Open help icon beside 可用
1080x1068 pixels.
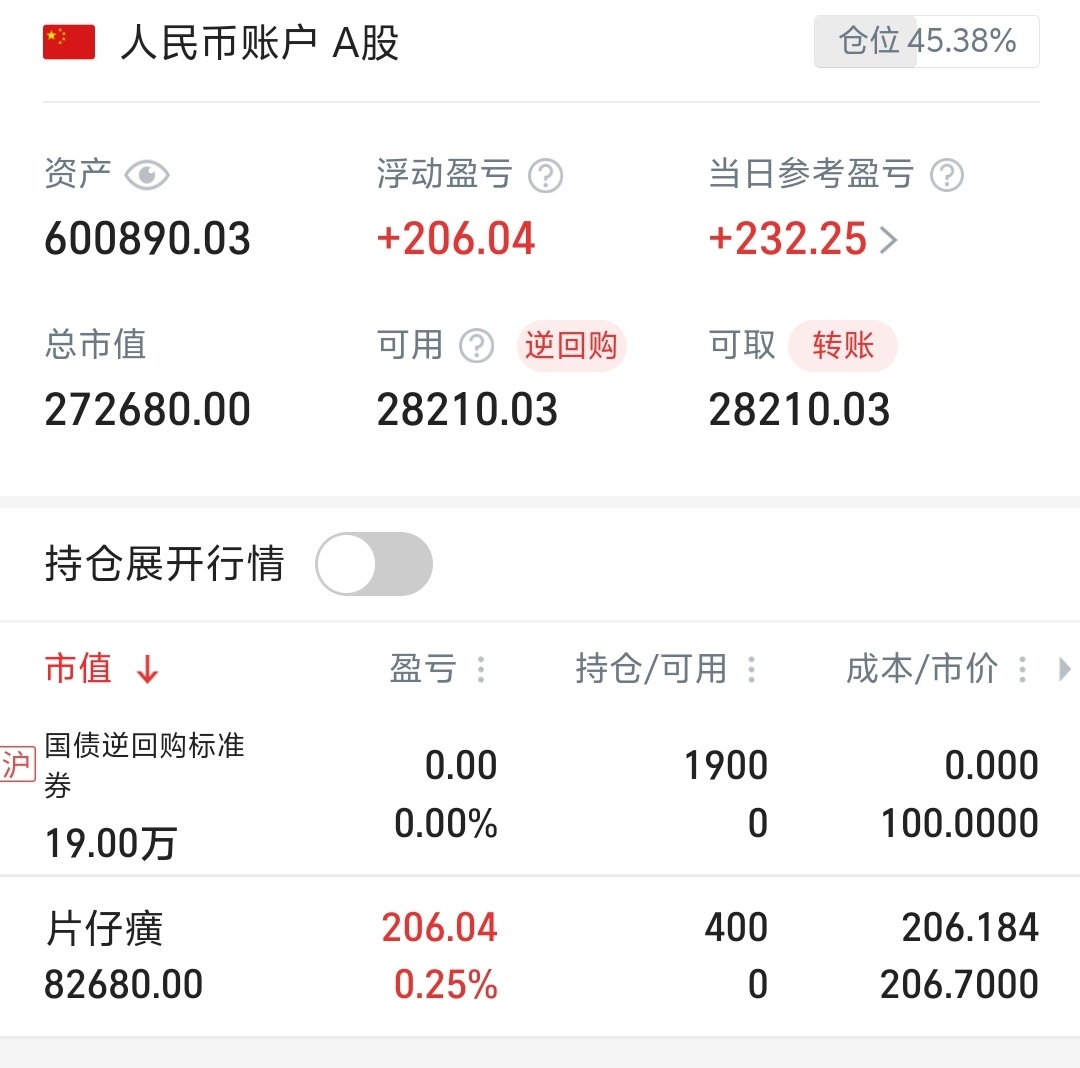(x=477, y=346)
